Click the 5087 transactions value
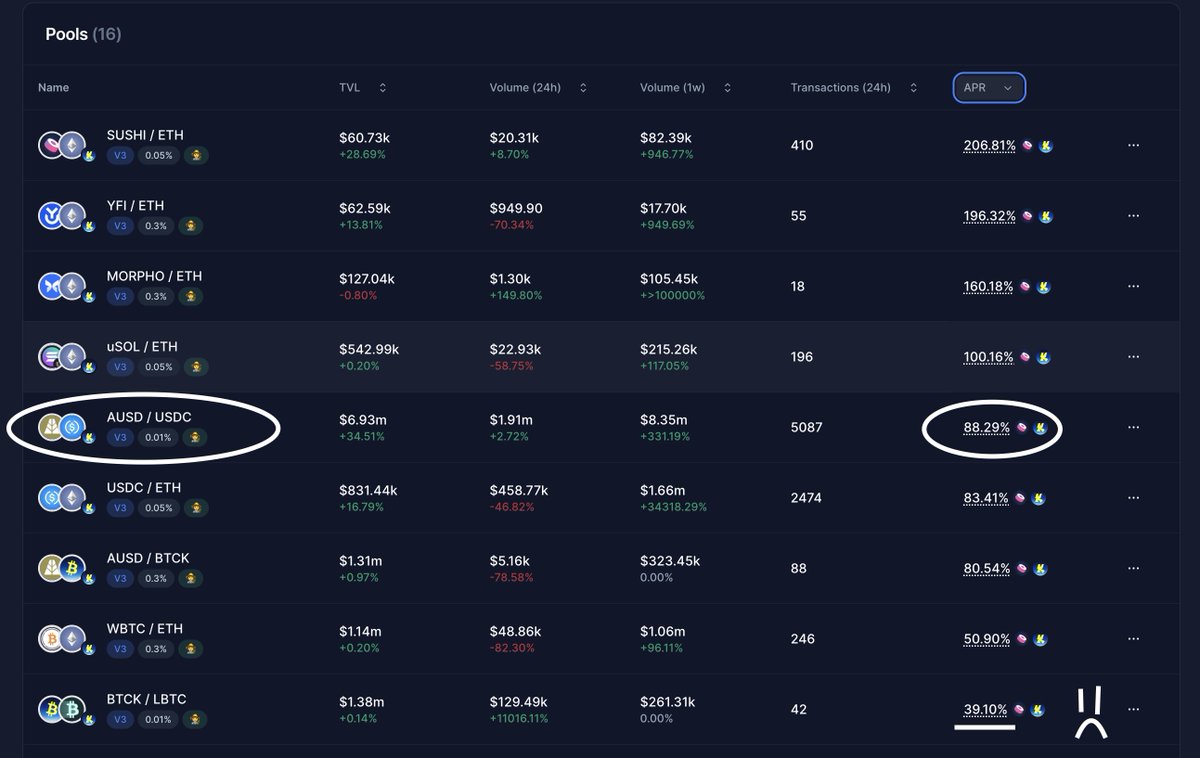 (x=806, y=427)
